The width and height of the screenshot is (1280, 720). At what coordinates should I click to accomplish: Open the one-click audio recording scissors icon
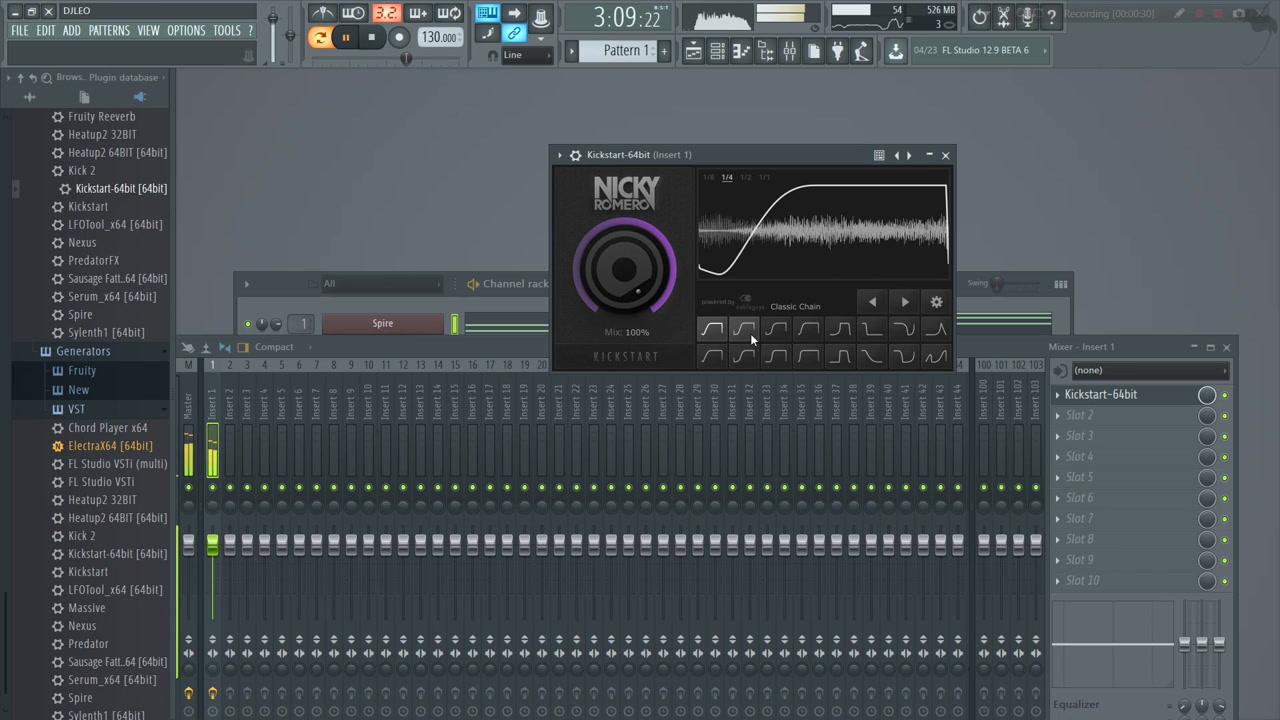coord(1003,16)
